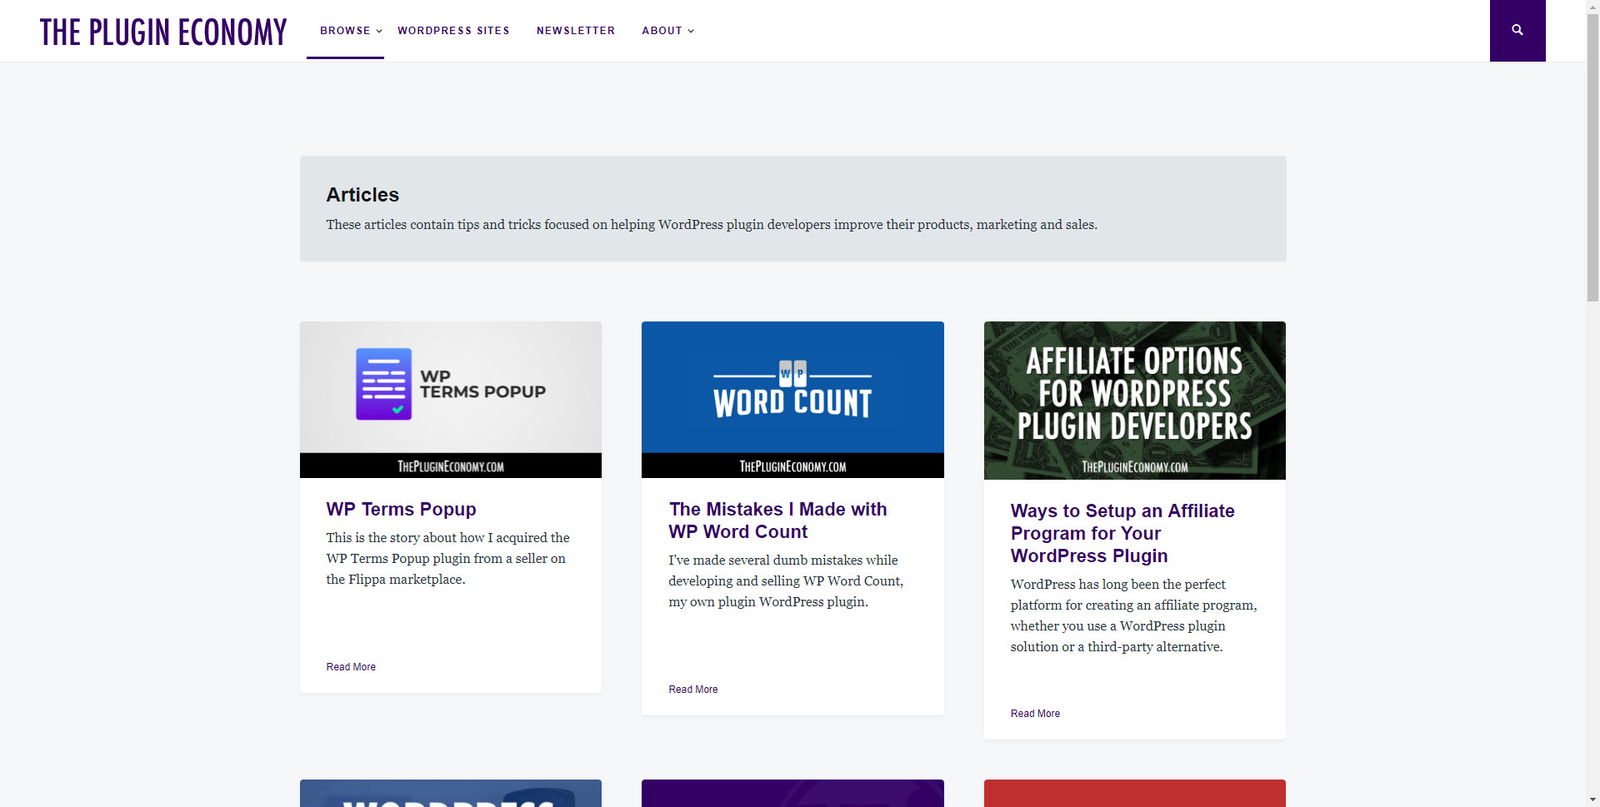
Task: Open the WordPress Sites menu item
Action: (x=453, y=31)
